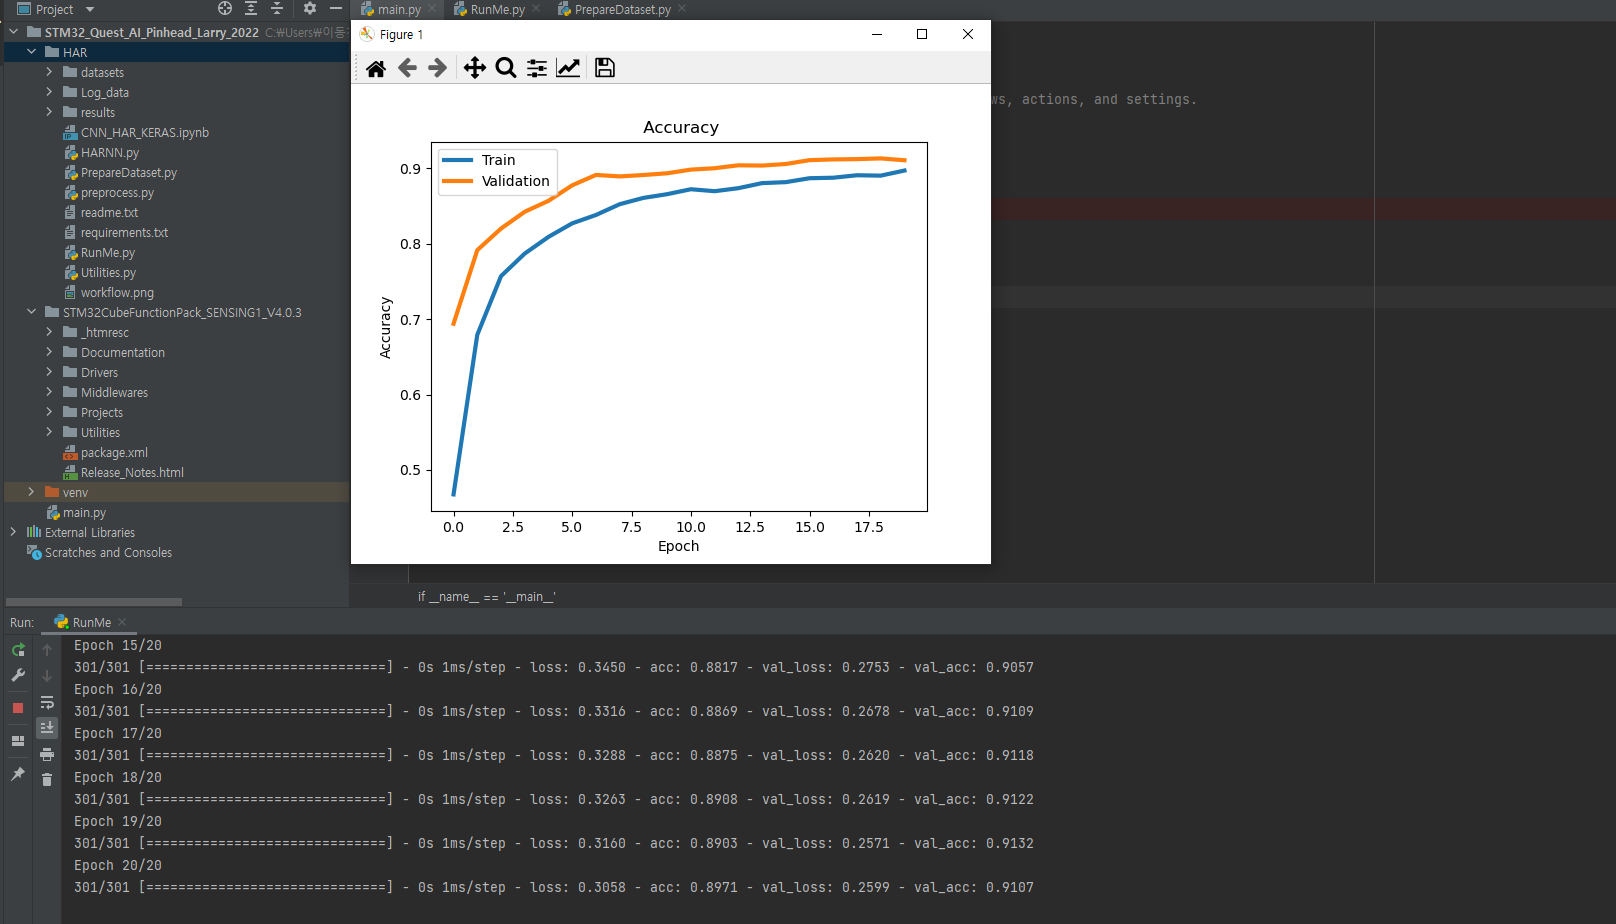Stop the running process red square

coord(18,708)
